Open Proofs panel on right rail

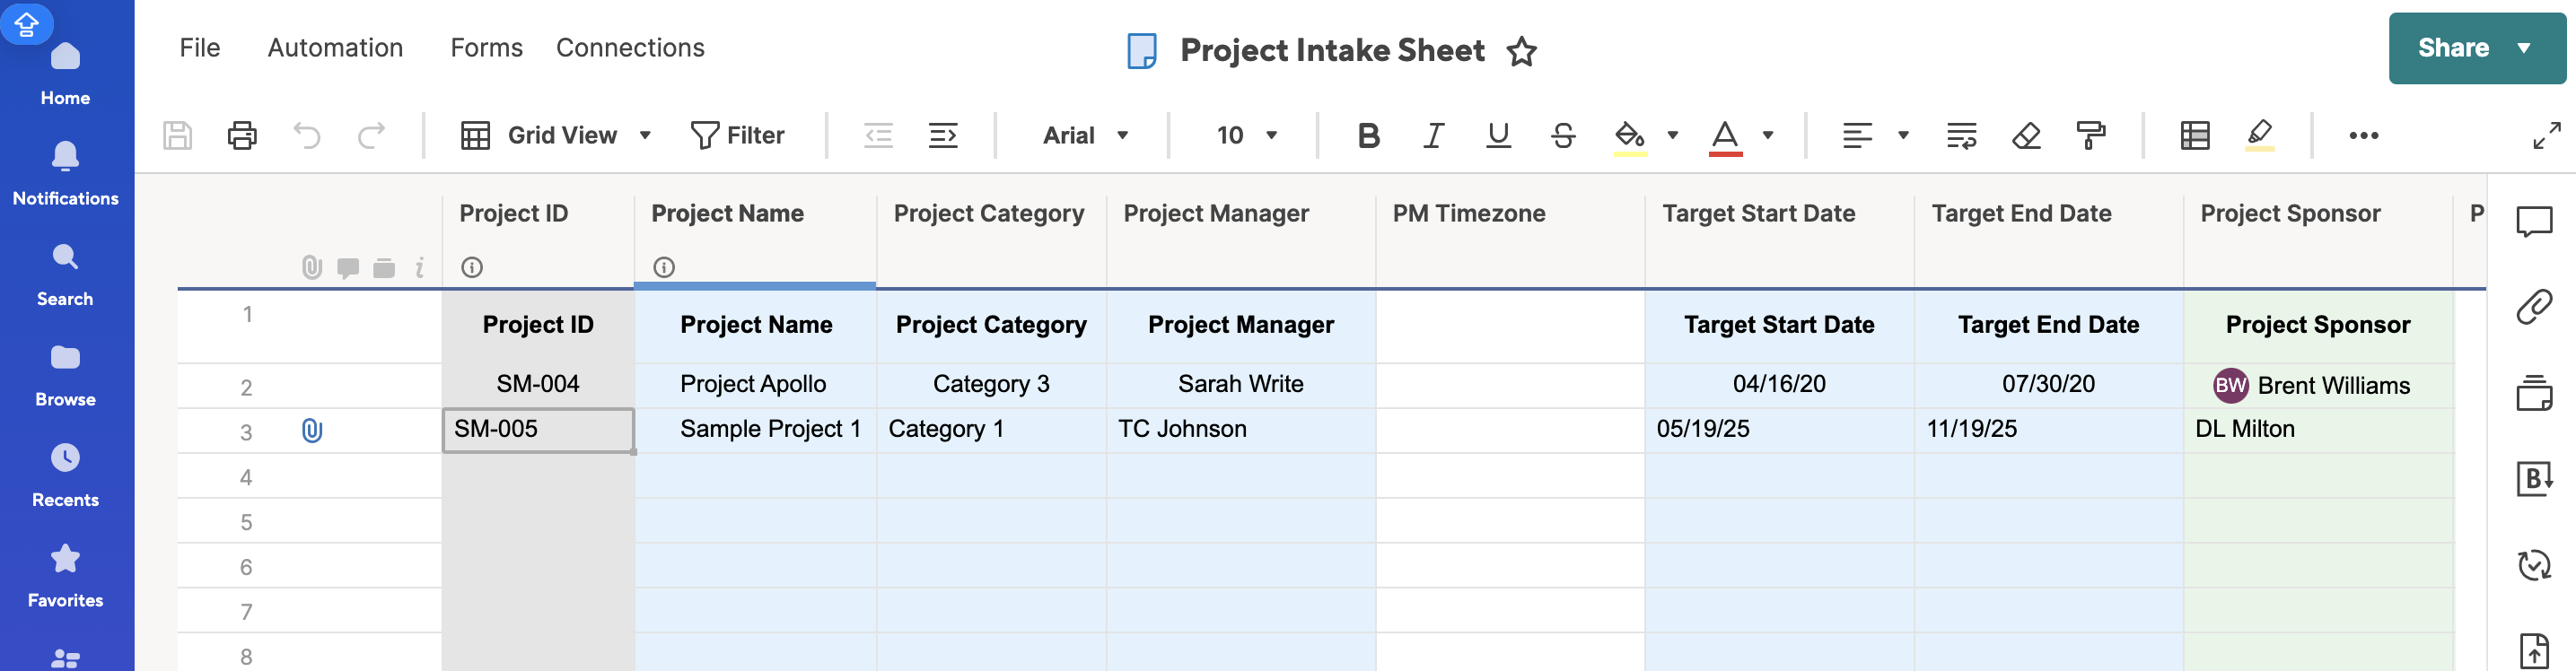click(2534, 393)
